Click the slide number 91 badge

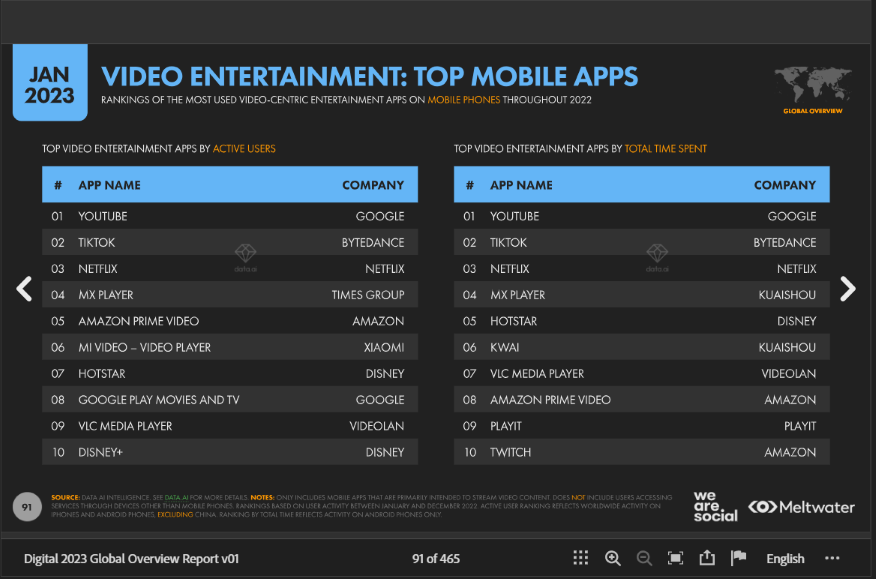[x=27, y=507]
